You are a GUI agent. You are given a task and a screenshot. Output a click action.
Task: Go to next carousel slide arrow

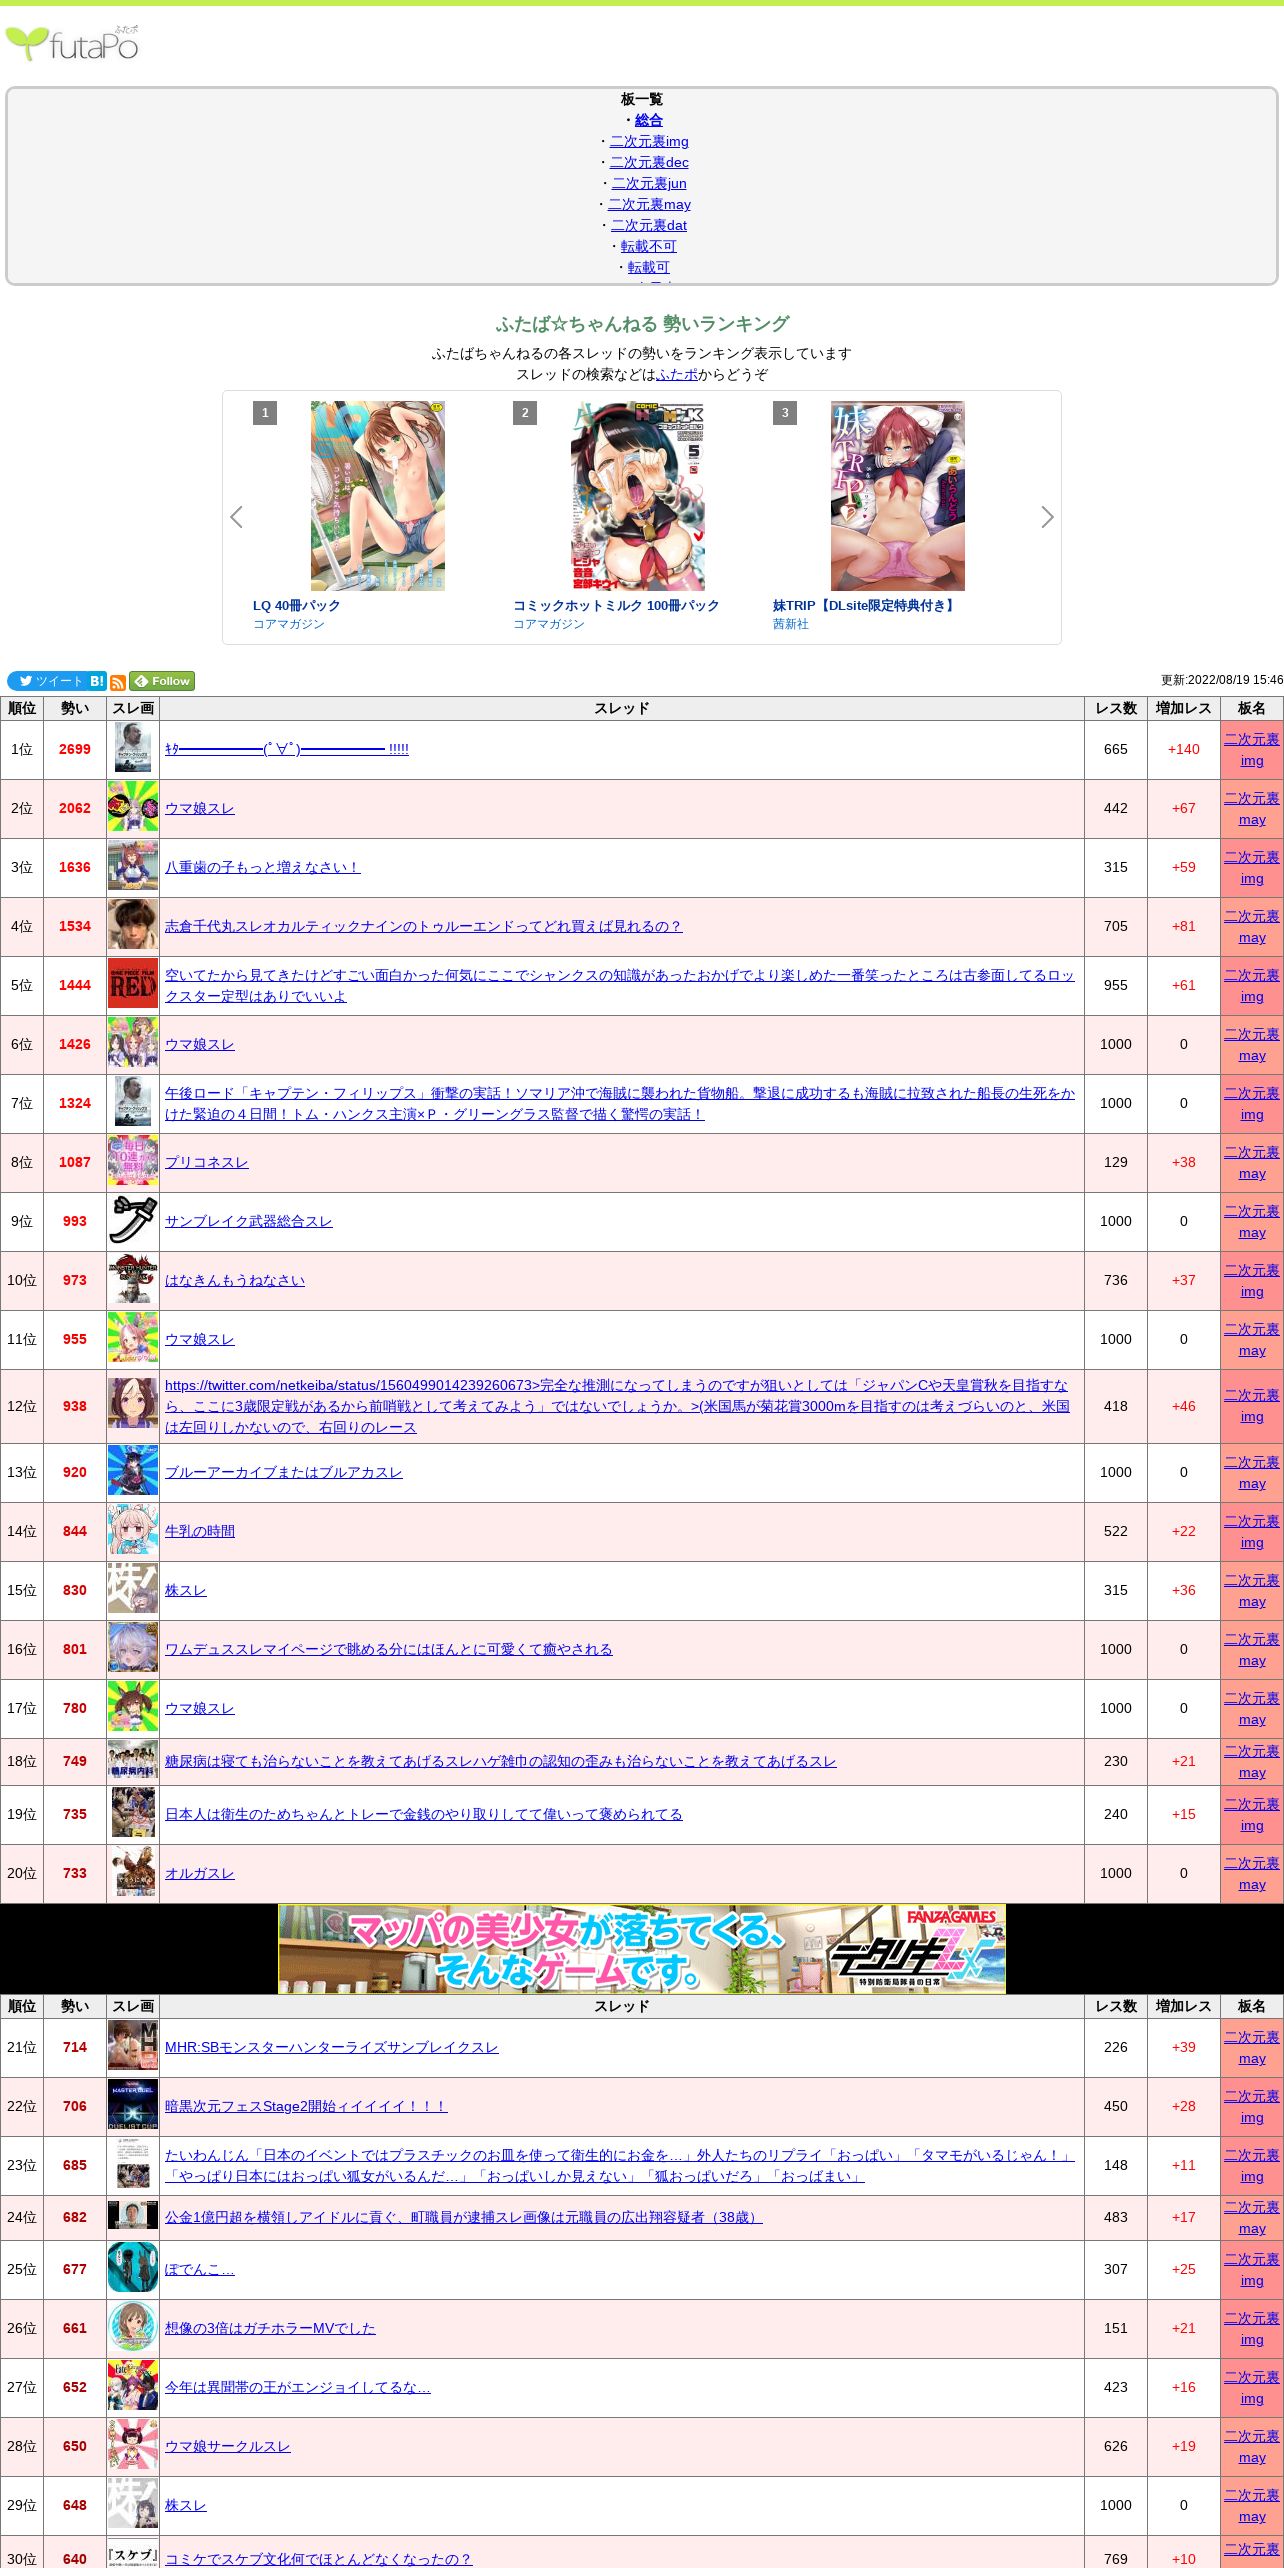point(1047,517)
